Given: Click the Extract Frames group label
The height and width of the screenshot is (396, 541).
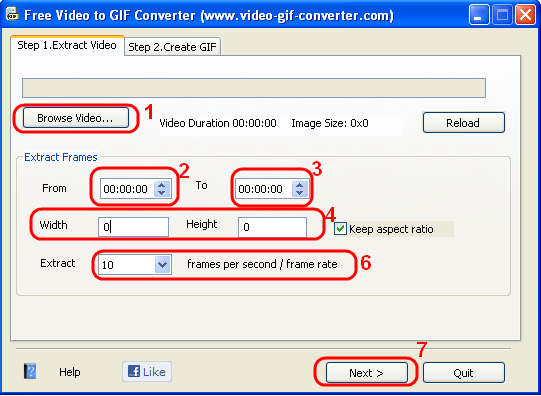Looking at the screenshot, I should pyautogui.click(x=61, y=157).
